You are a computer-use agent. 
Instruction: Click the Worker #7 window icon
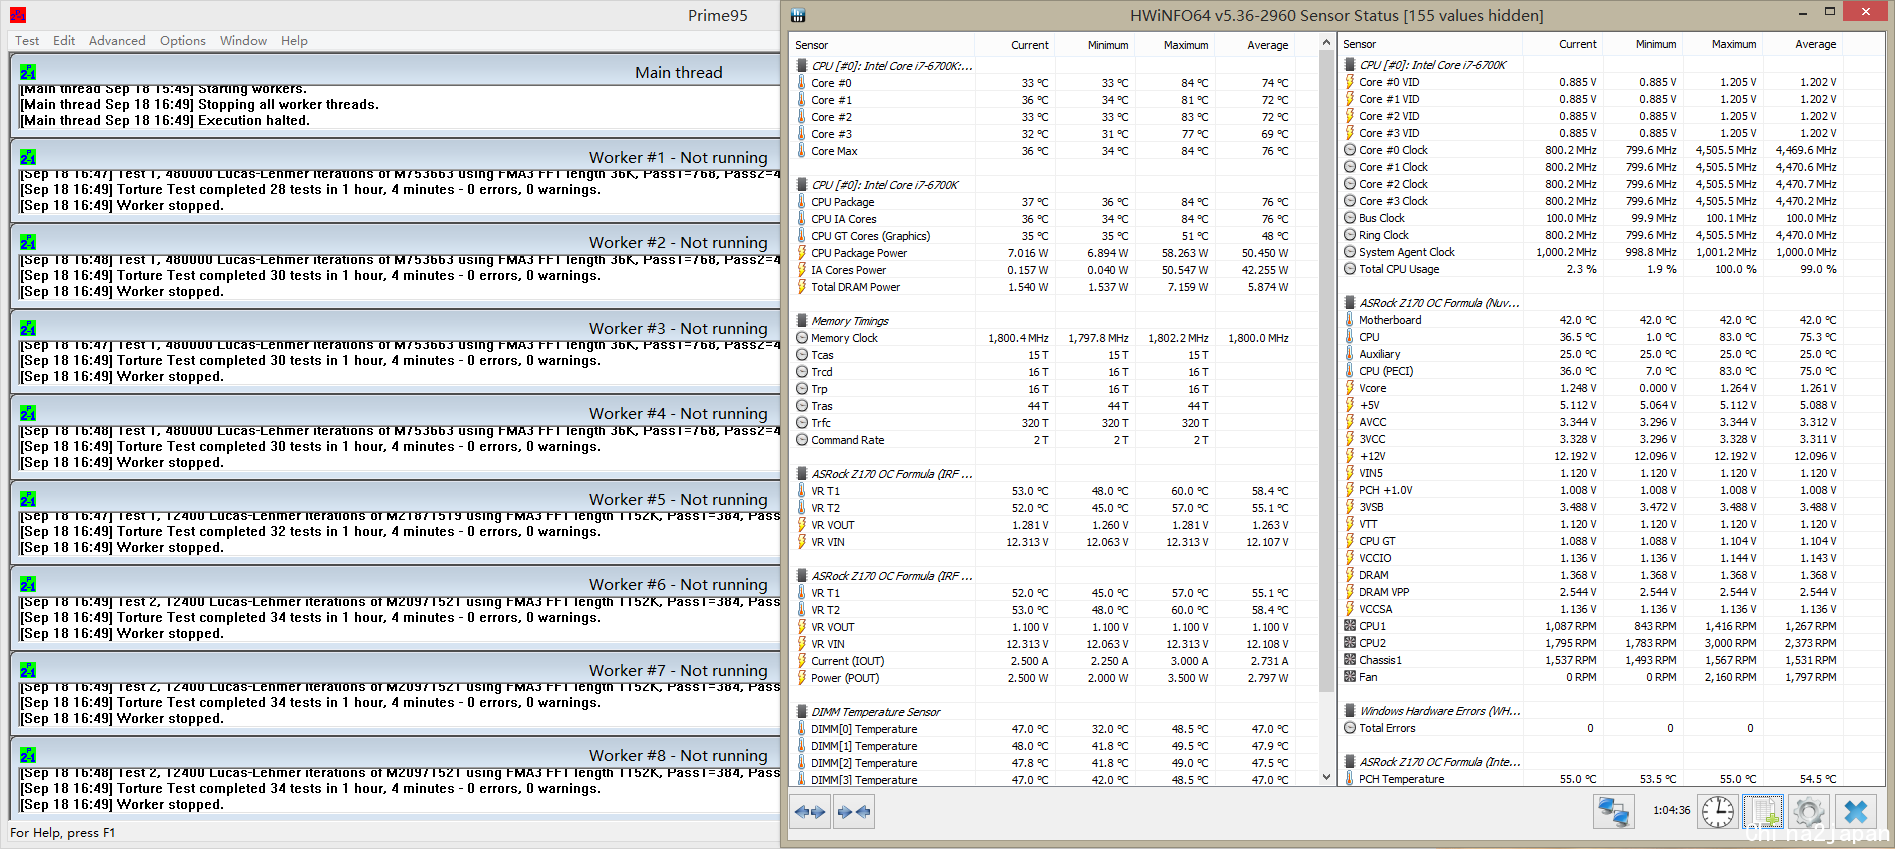click(x=28, y=670)
